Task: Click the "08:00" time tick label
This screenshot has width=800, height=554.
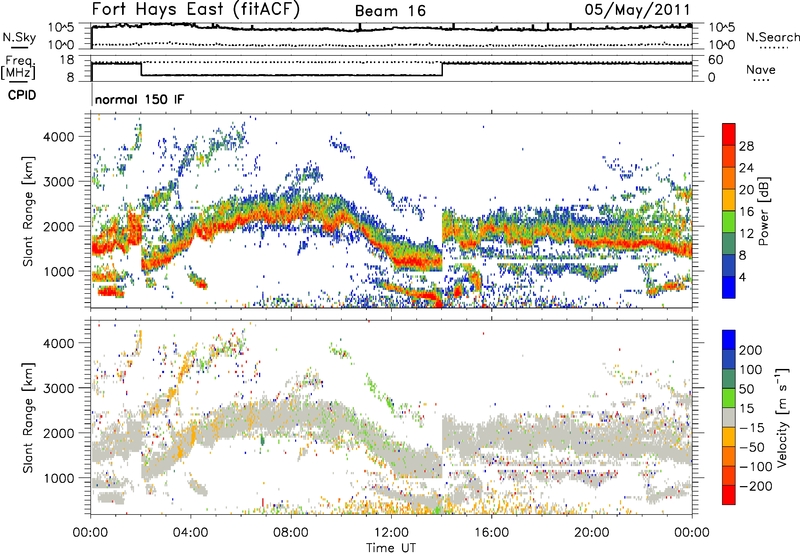Action: click(x=291, y=533)
